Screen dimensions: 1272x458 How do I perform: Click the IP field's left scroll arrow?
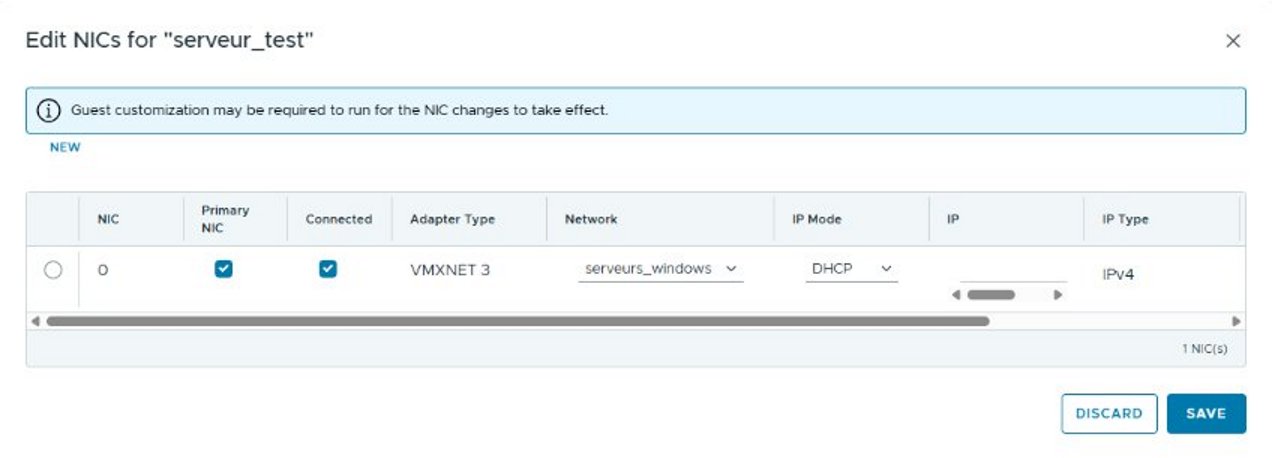coord(956,295)
